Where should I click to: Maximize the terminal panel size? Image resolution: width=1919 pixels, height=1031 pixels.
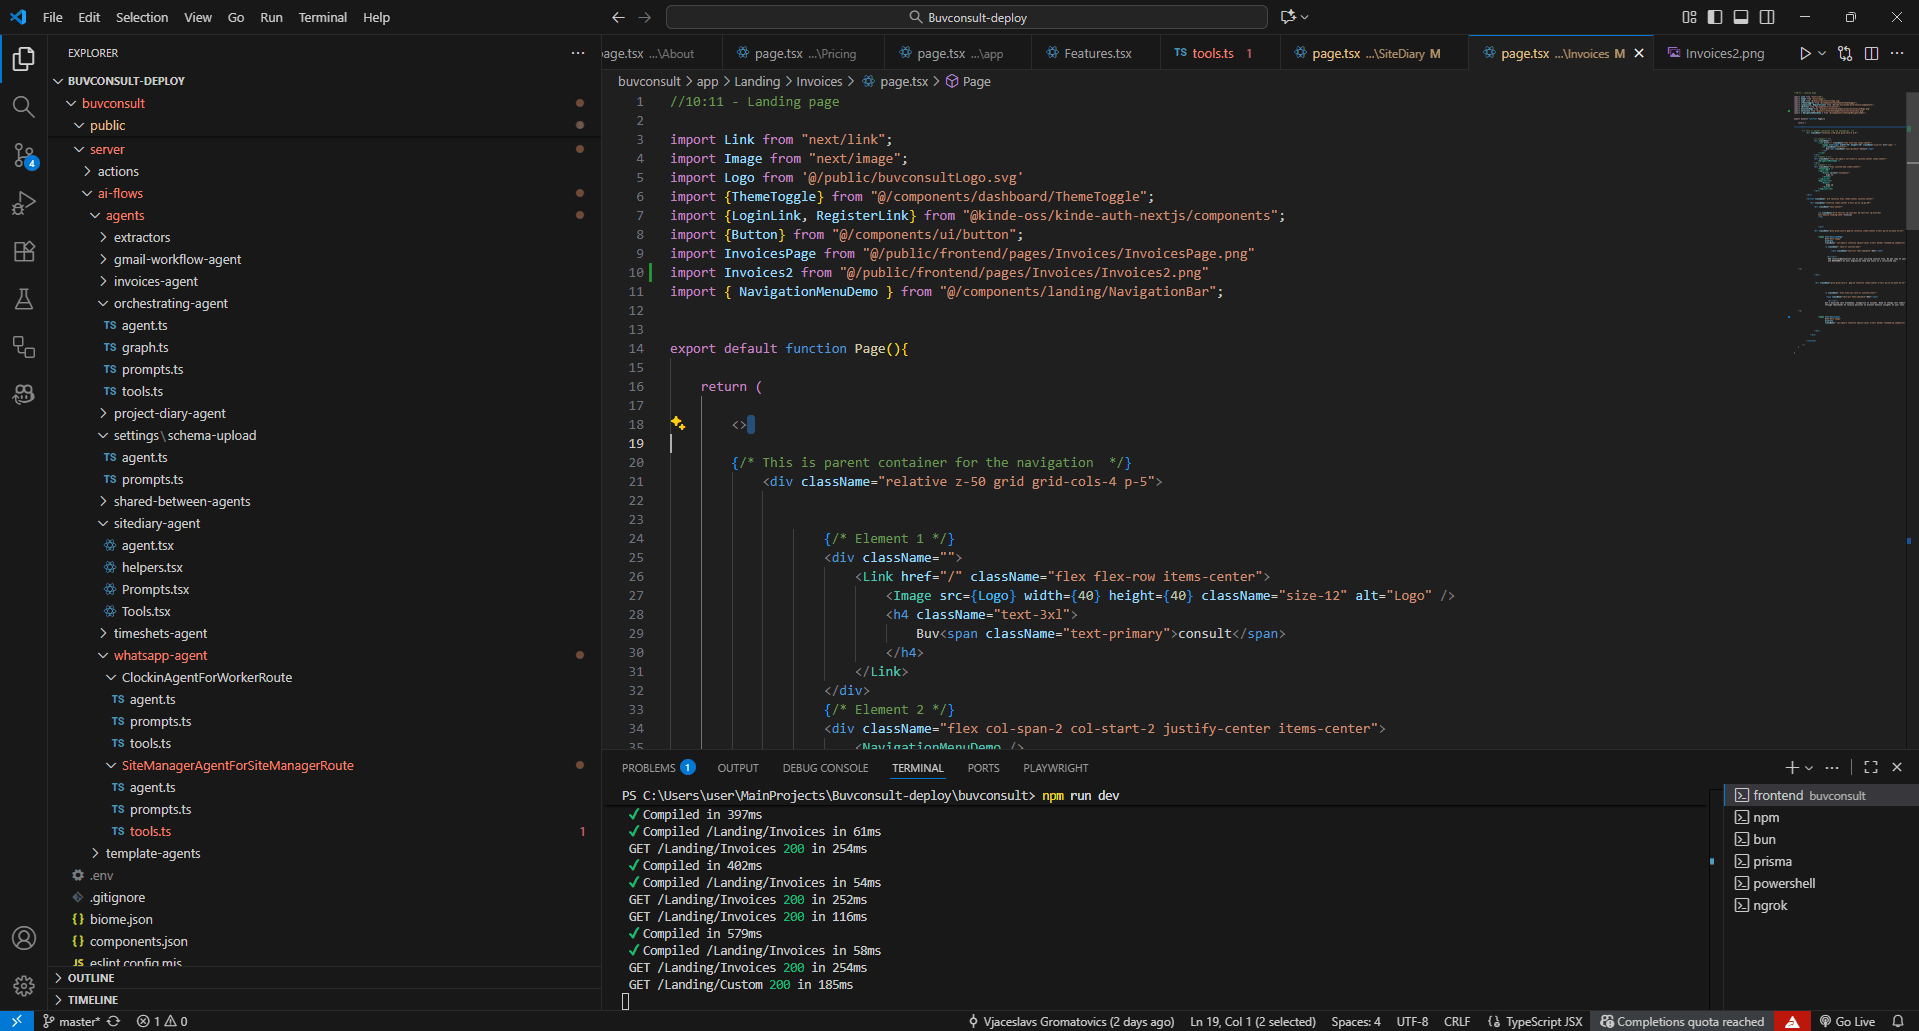[x=1870, y=767]
